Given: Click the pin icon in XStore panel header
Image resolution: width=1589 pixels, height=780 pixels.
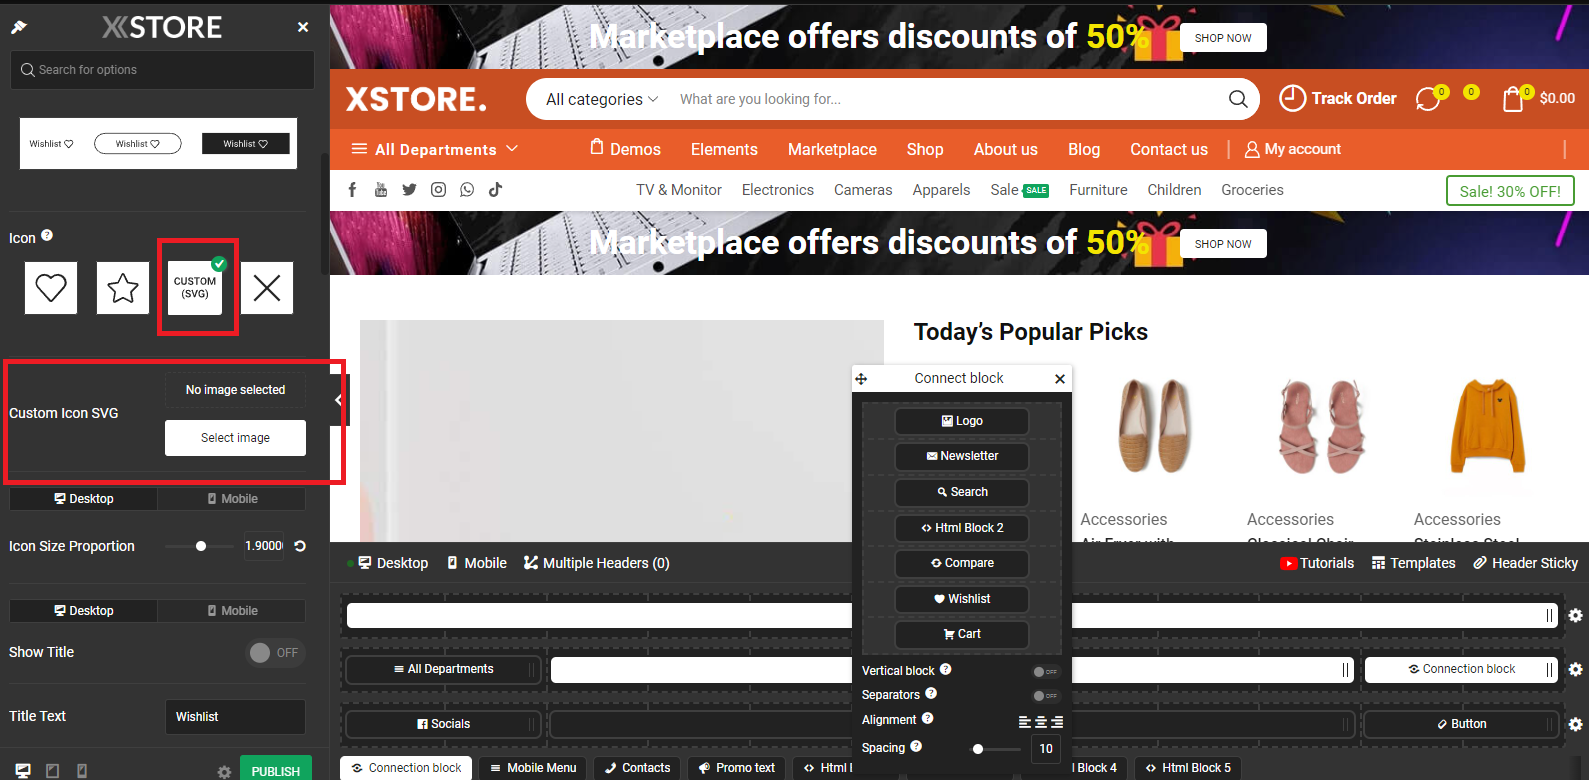Looking at the screenshot, I should click(x=19, y=27).
